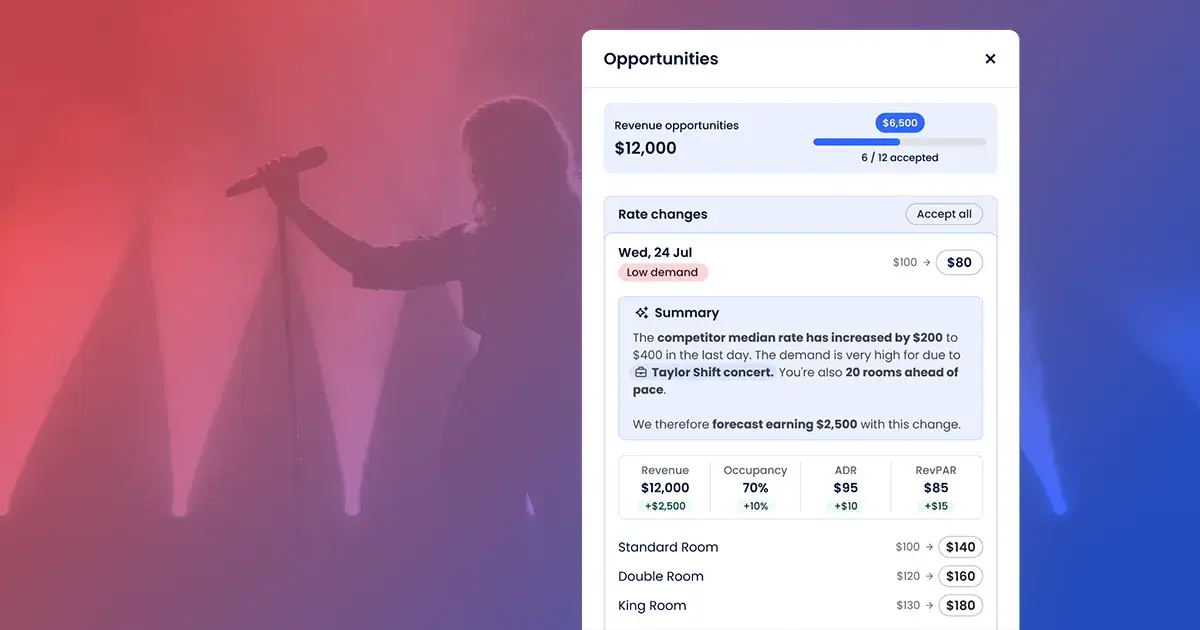
Task: Select the Revenue metric card
Action: [665, 488]
